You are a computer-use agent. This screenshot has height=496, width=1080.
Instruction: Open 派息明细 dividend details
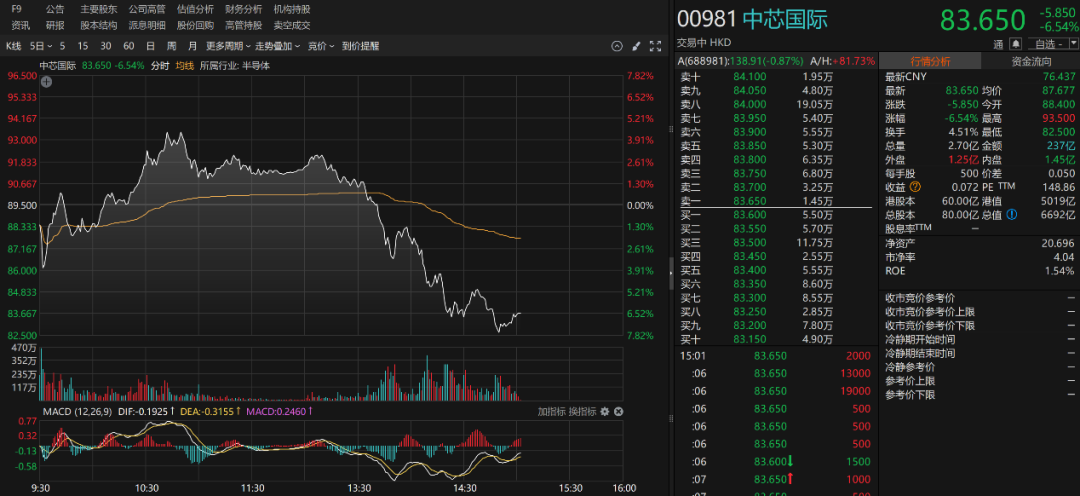tap(147, 25)
